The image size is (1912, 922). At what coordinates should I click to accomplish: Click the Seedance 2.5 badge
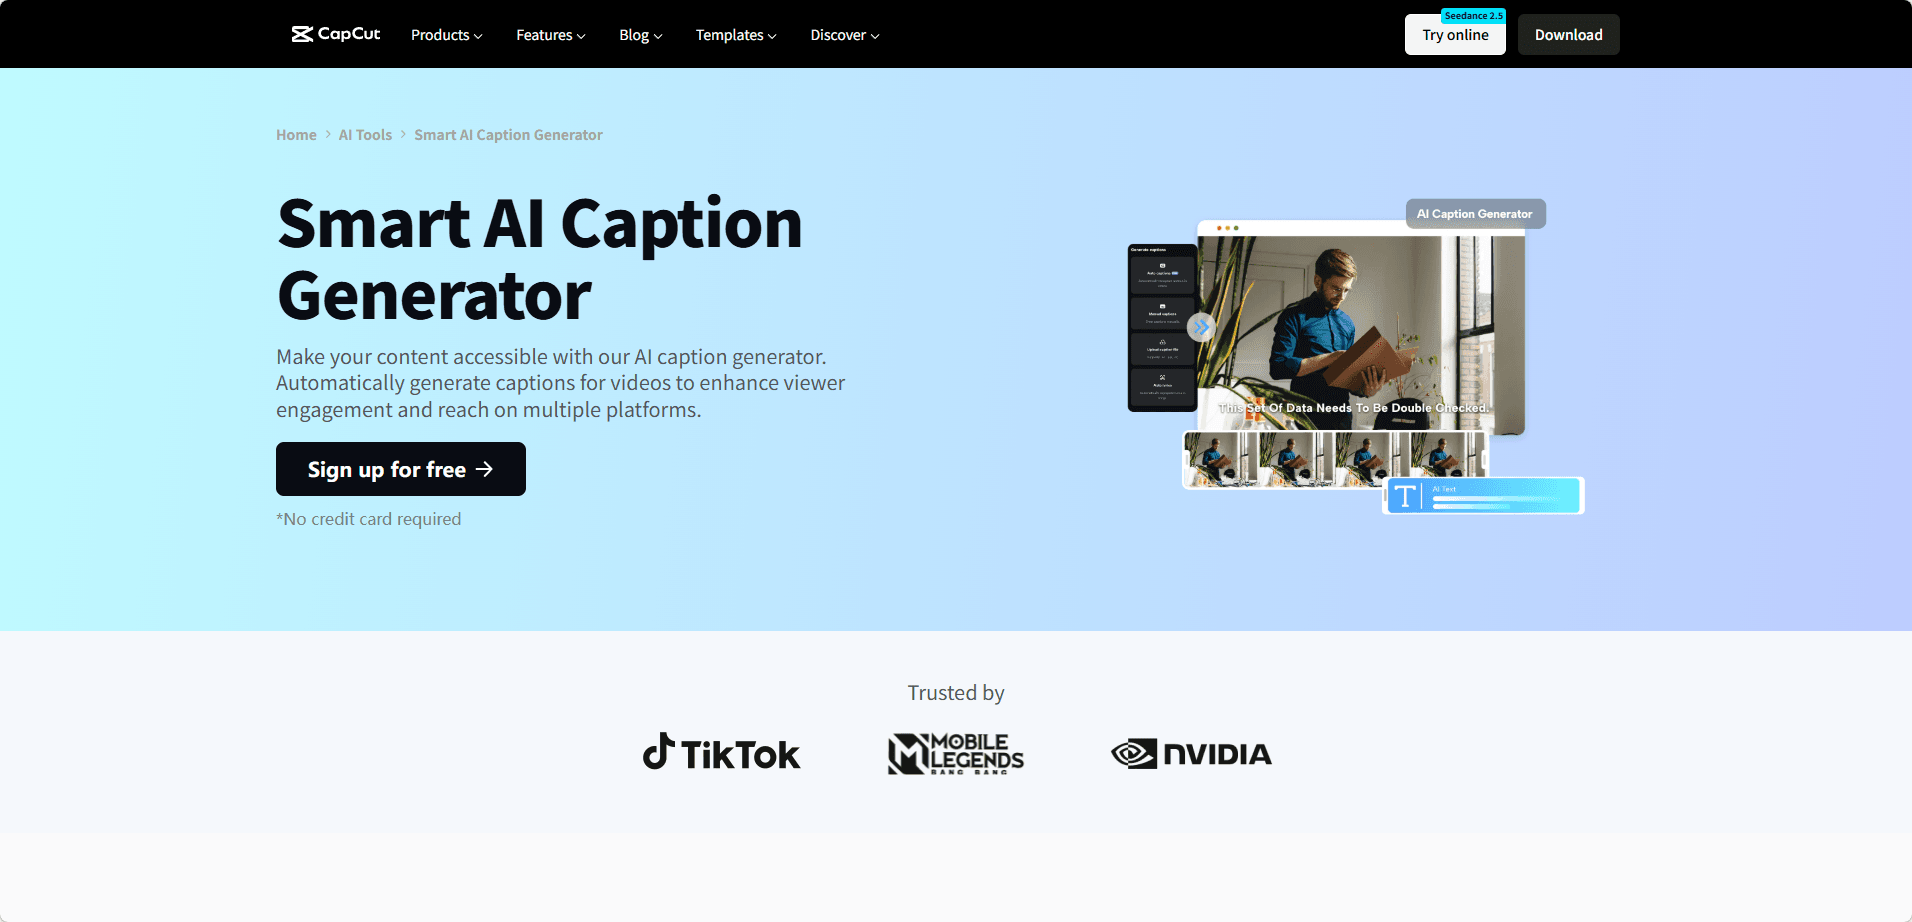tap(1473, 16)
